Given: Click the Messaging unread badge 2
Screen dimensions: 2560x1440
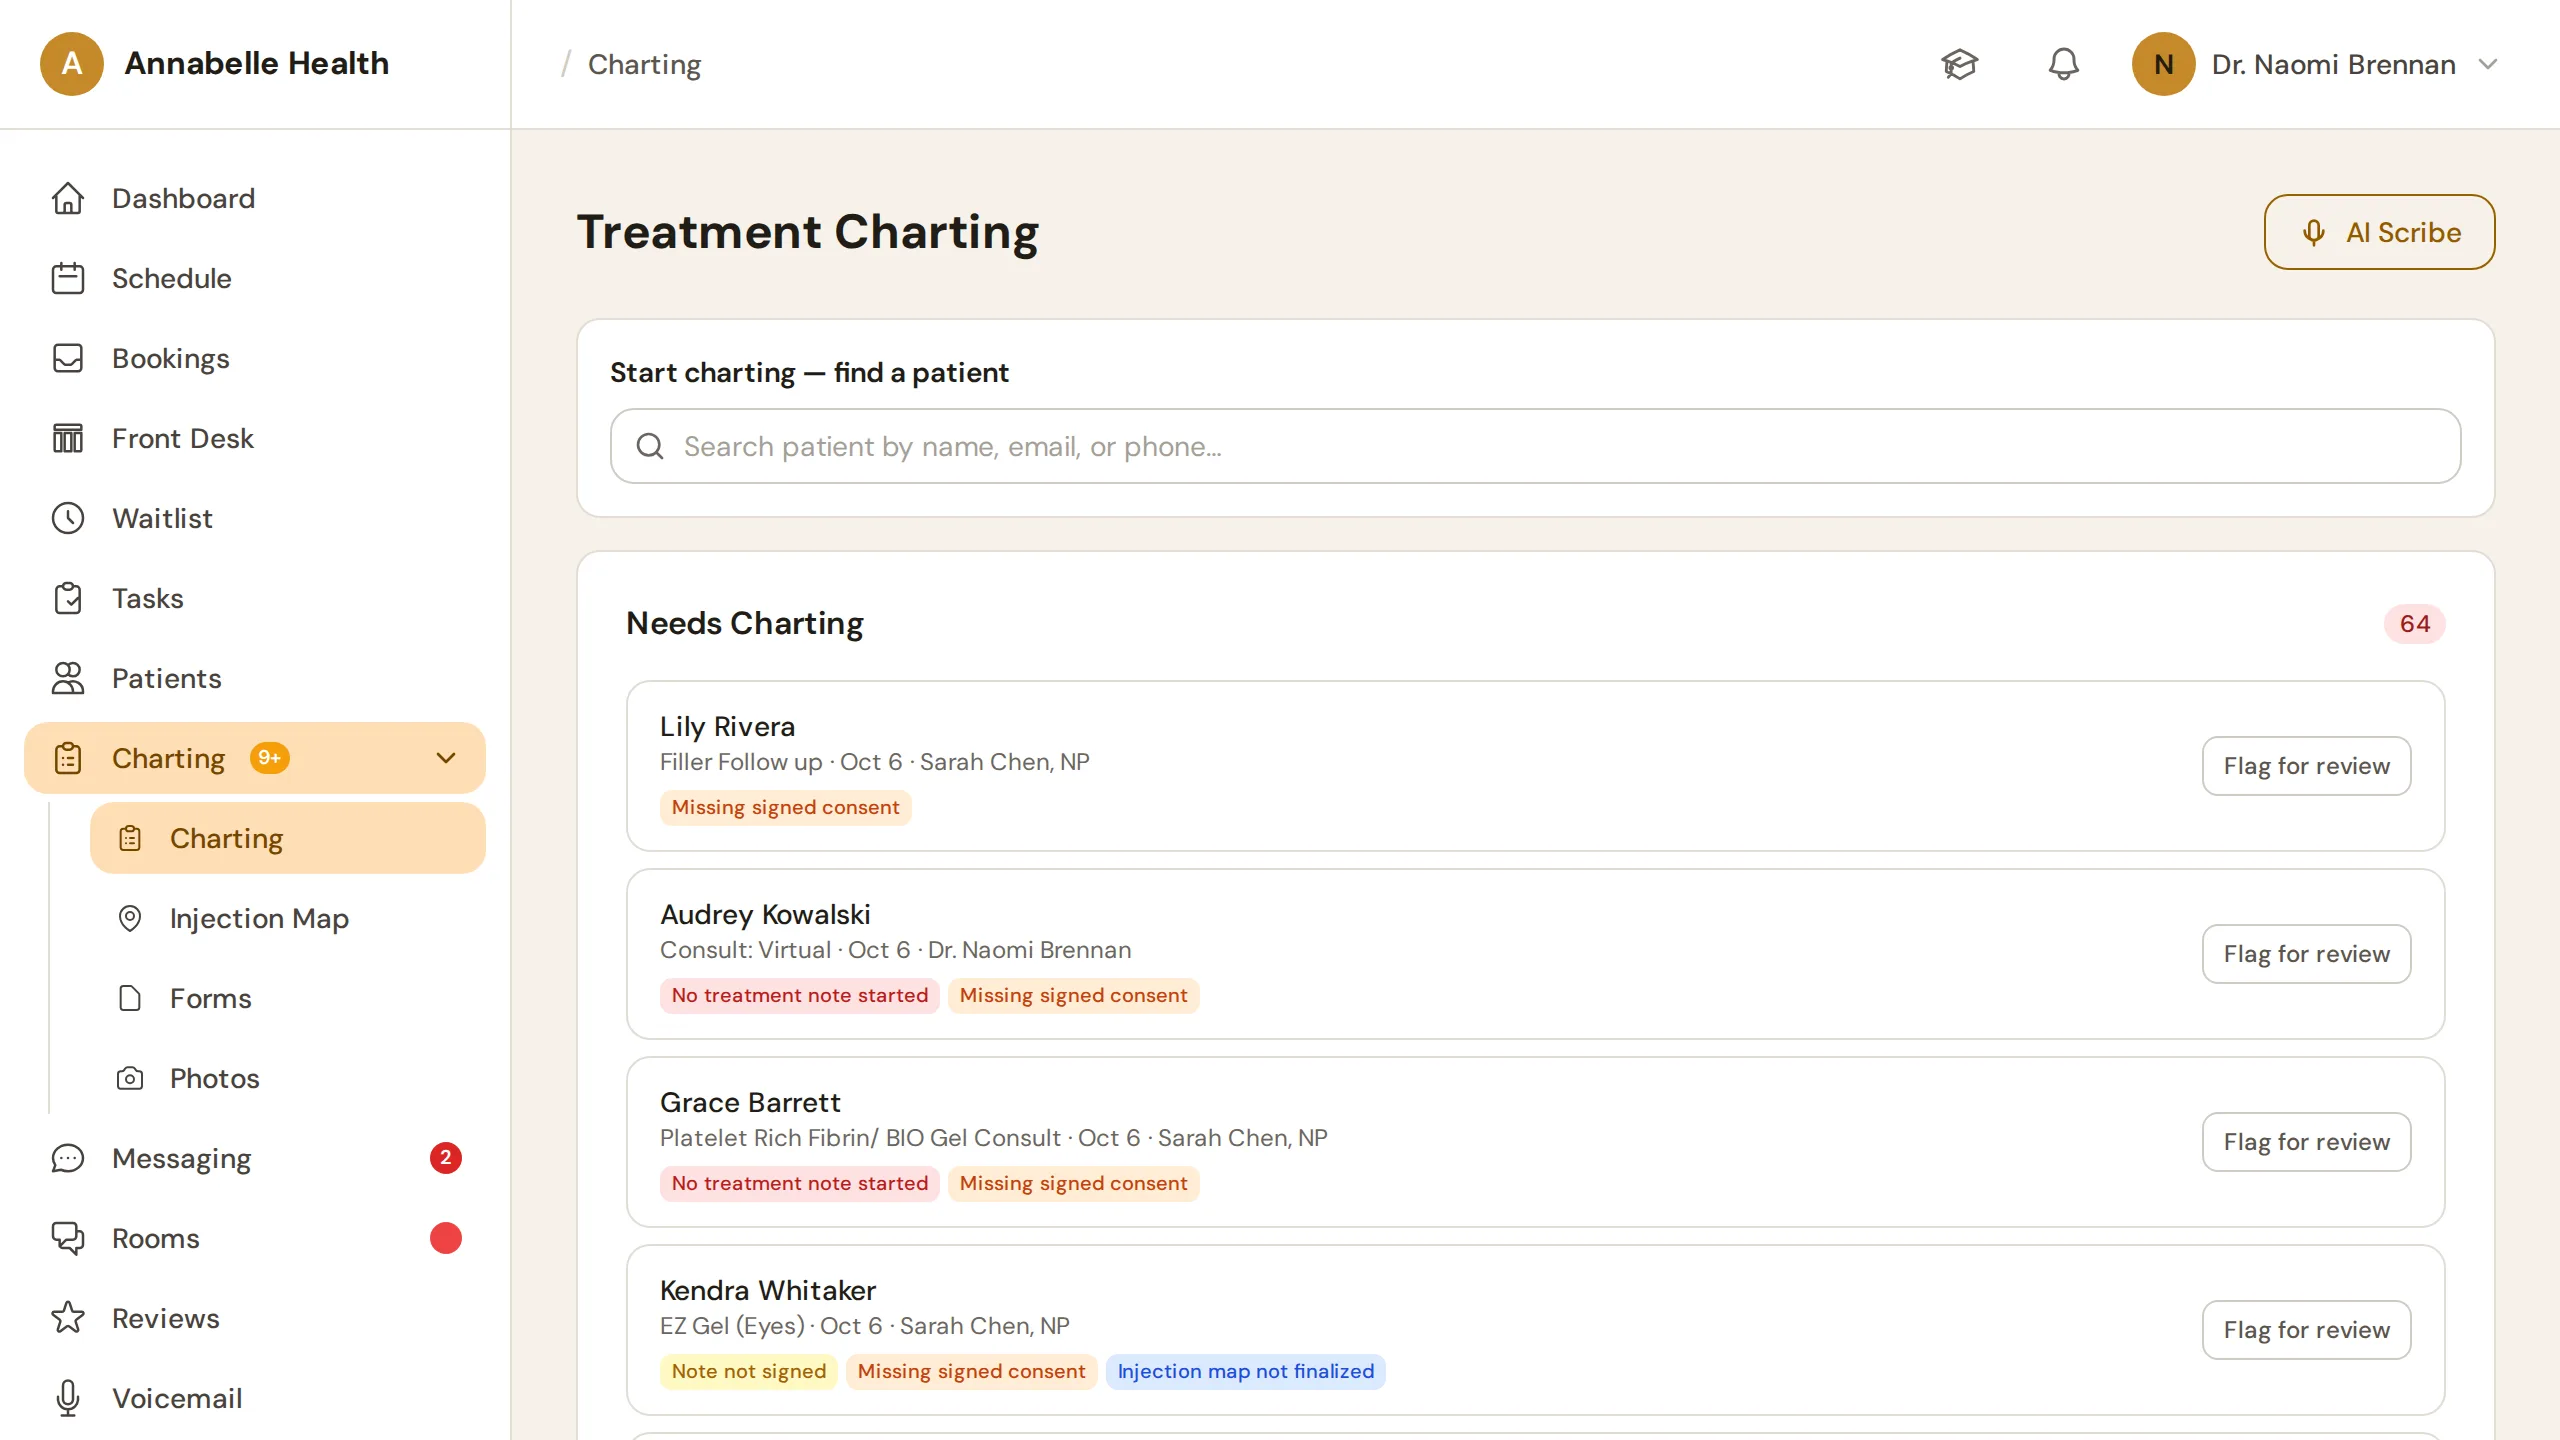Looking at the screenshot, I should [x=446, y=1158].
